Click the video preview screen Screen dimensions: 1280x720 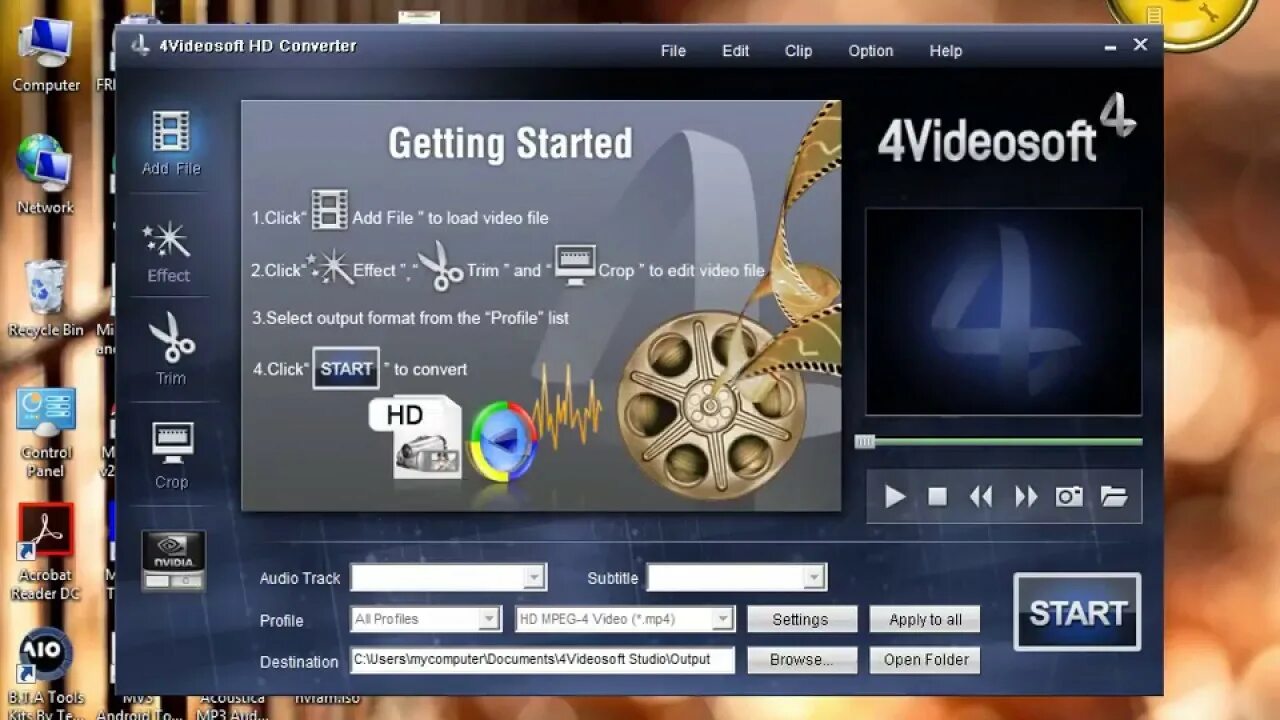(1003, 312)
